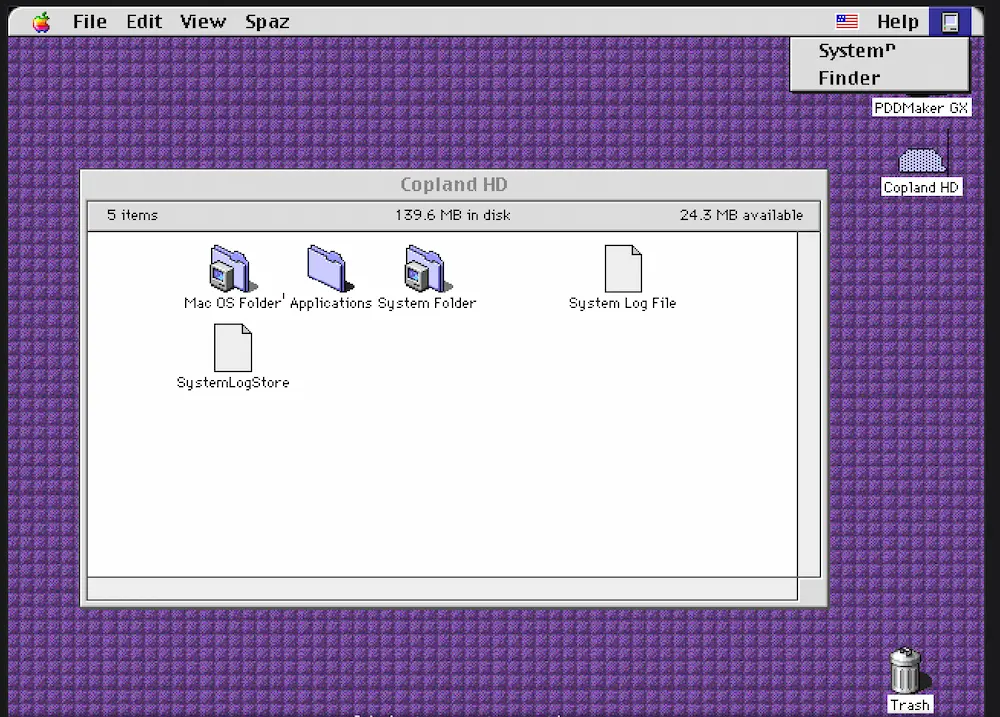Viewport: 1000px width, 717px height.
Task: Select the Mac OS Folder icon
Action: pos(232,269)
